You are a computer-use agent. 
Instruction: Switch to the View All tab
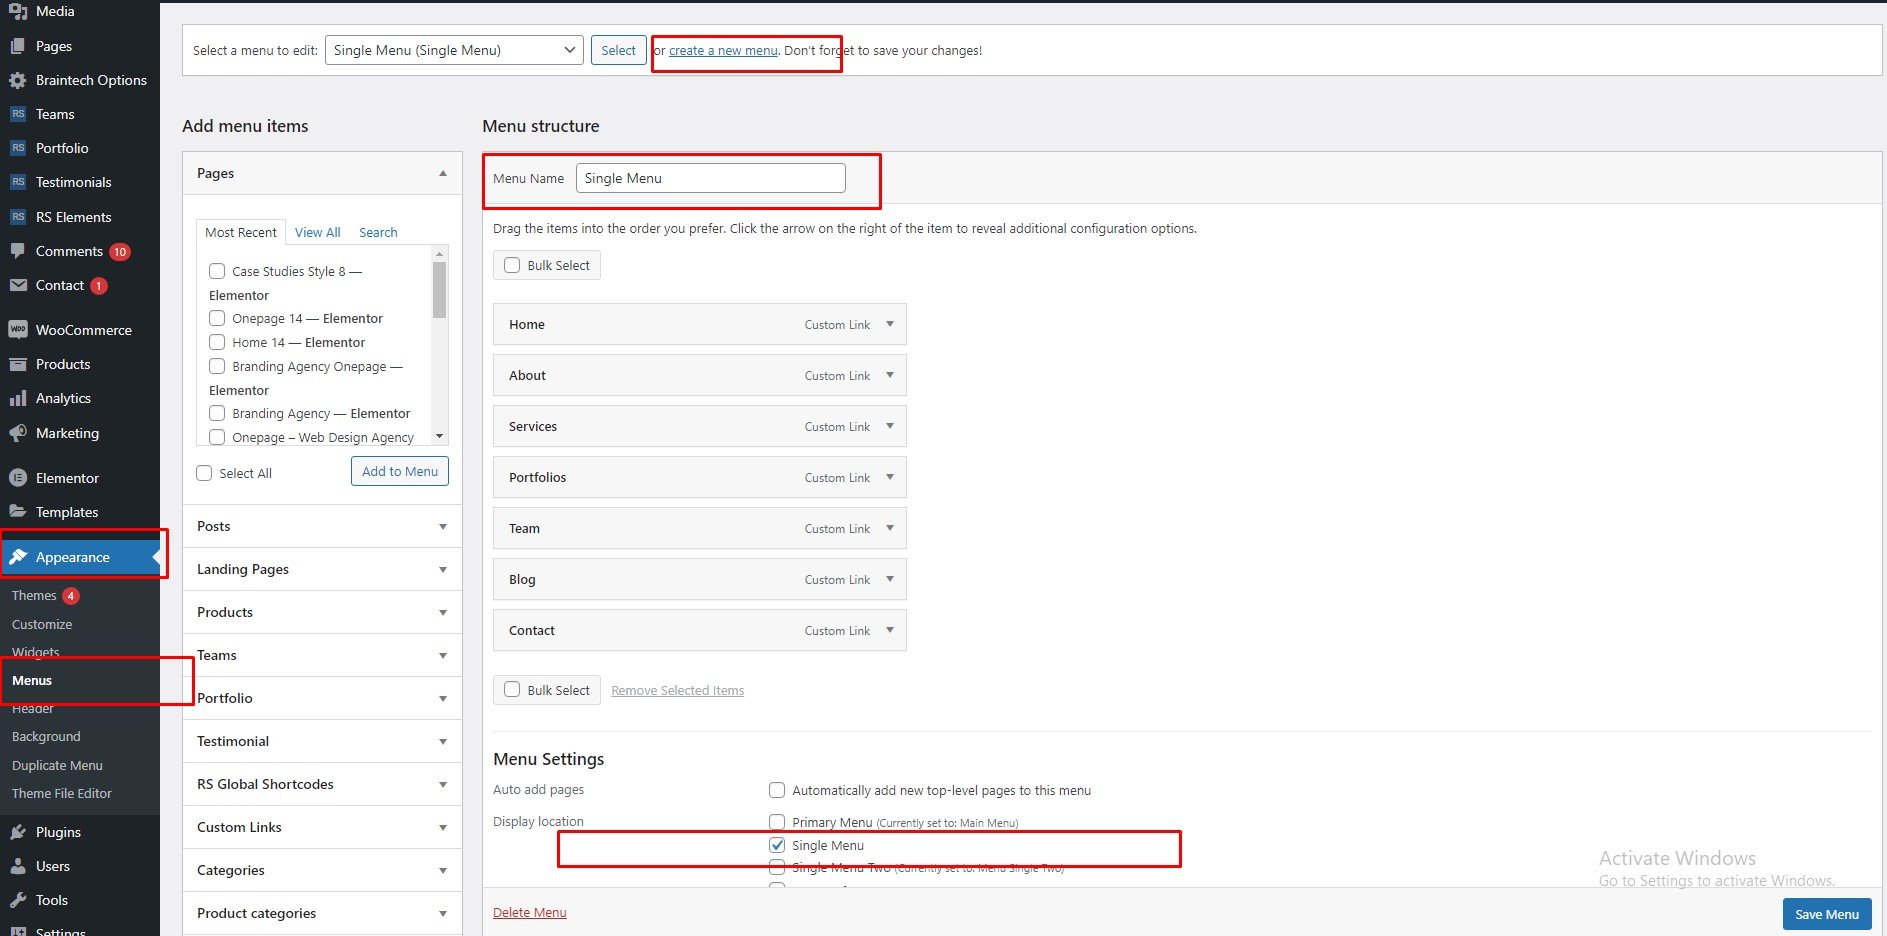(x=318, y=232)
